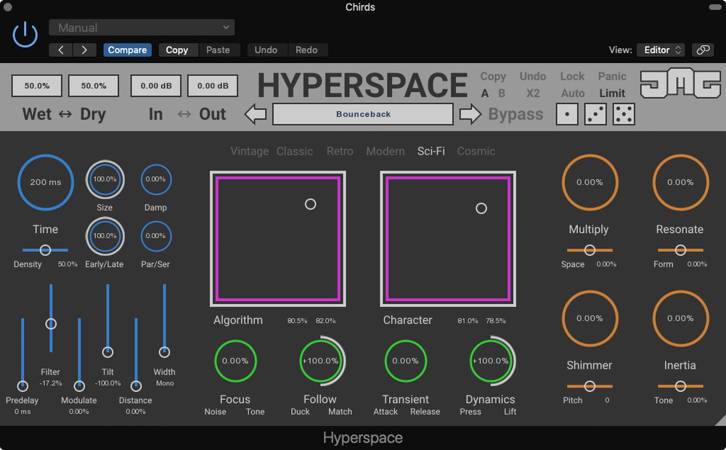Select the Cosmic mode tab
This screenshot has height=450, width=726.
[x=476, y=151]
